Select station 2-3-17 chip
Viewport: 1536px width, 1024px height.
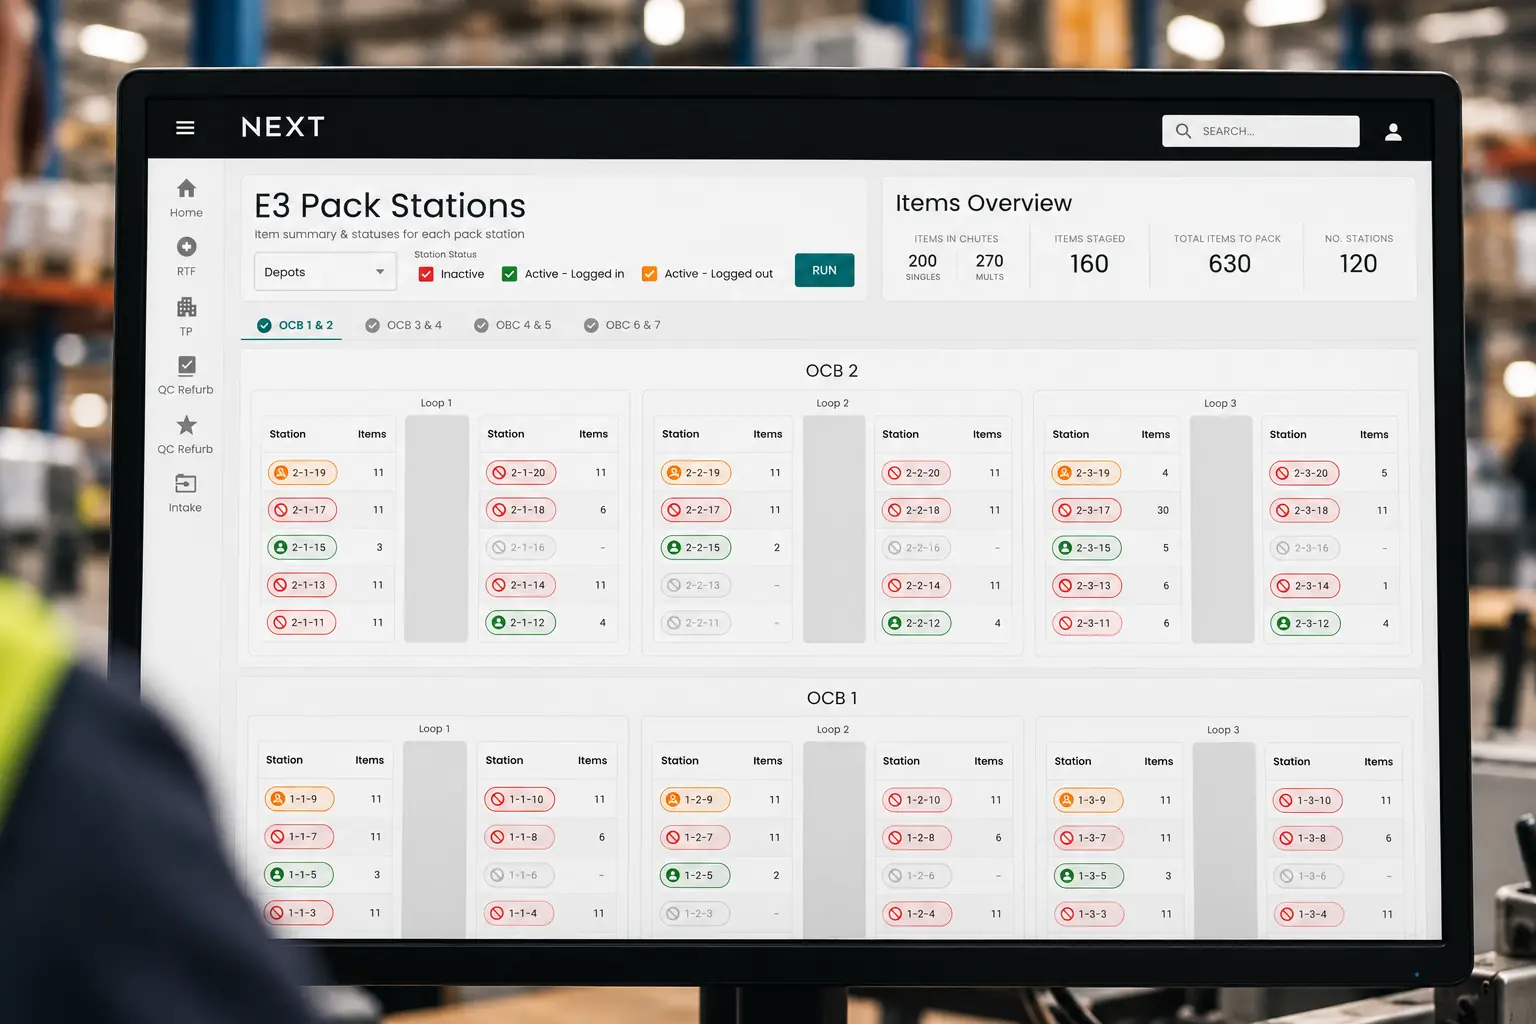point(1086,511)
